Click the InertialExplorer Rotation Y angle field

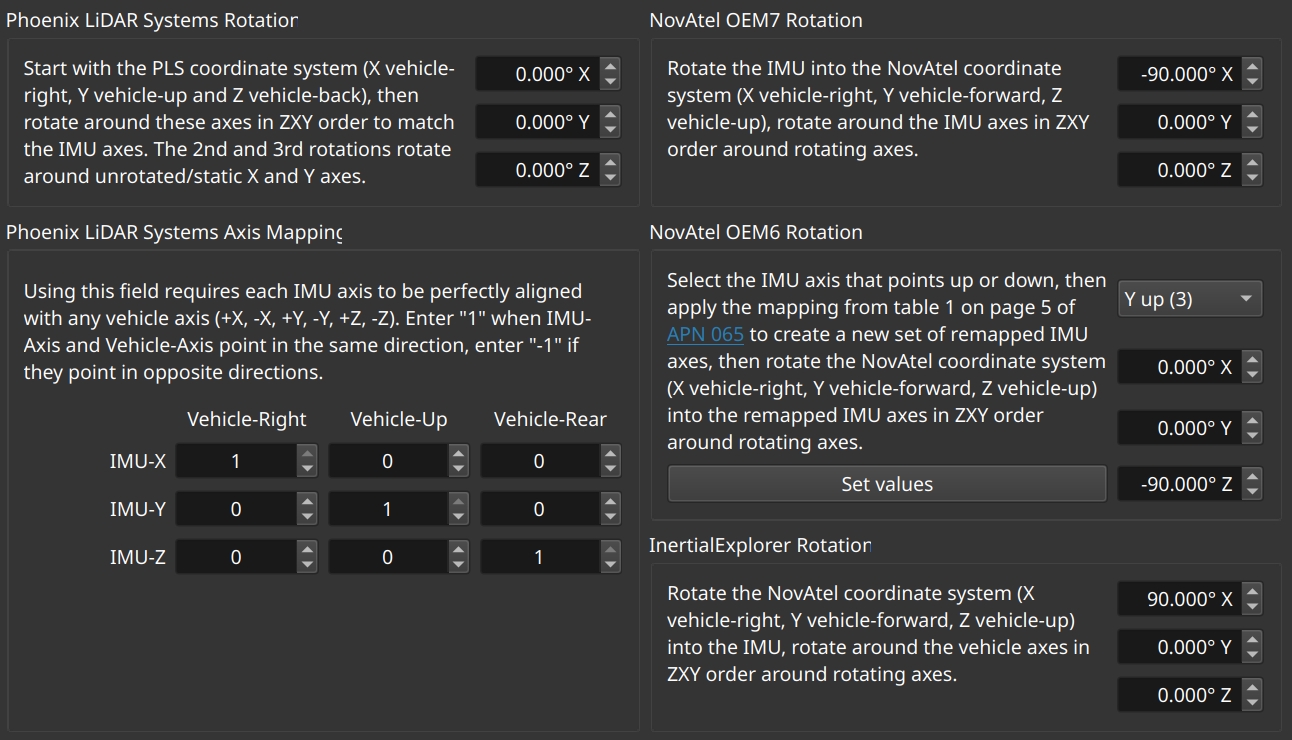1179,647
